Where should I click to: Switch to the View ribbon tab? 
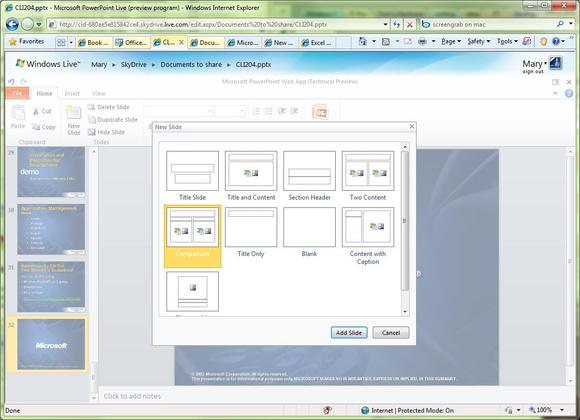[99, 94]
